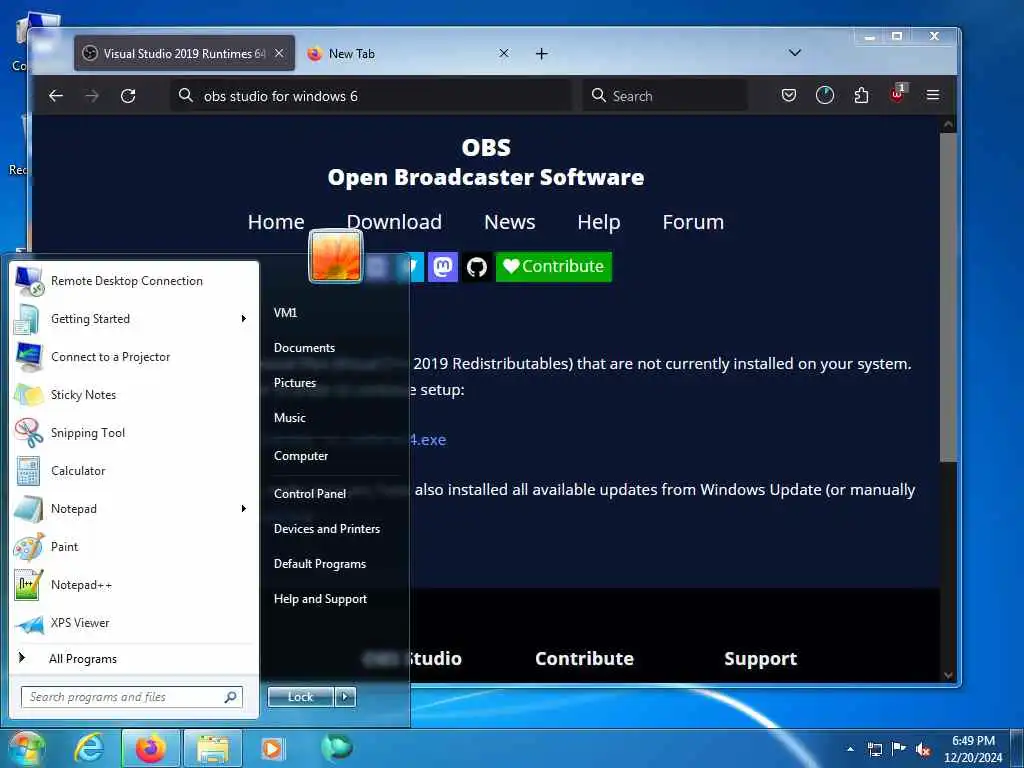Click the Windows Start orb
The width and height of the screenshot is (1024, 768).
[26, 748]
